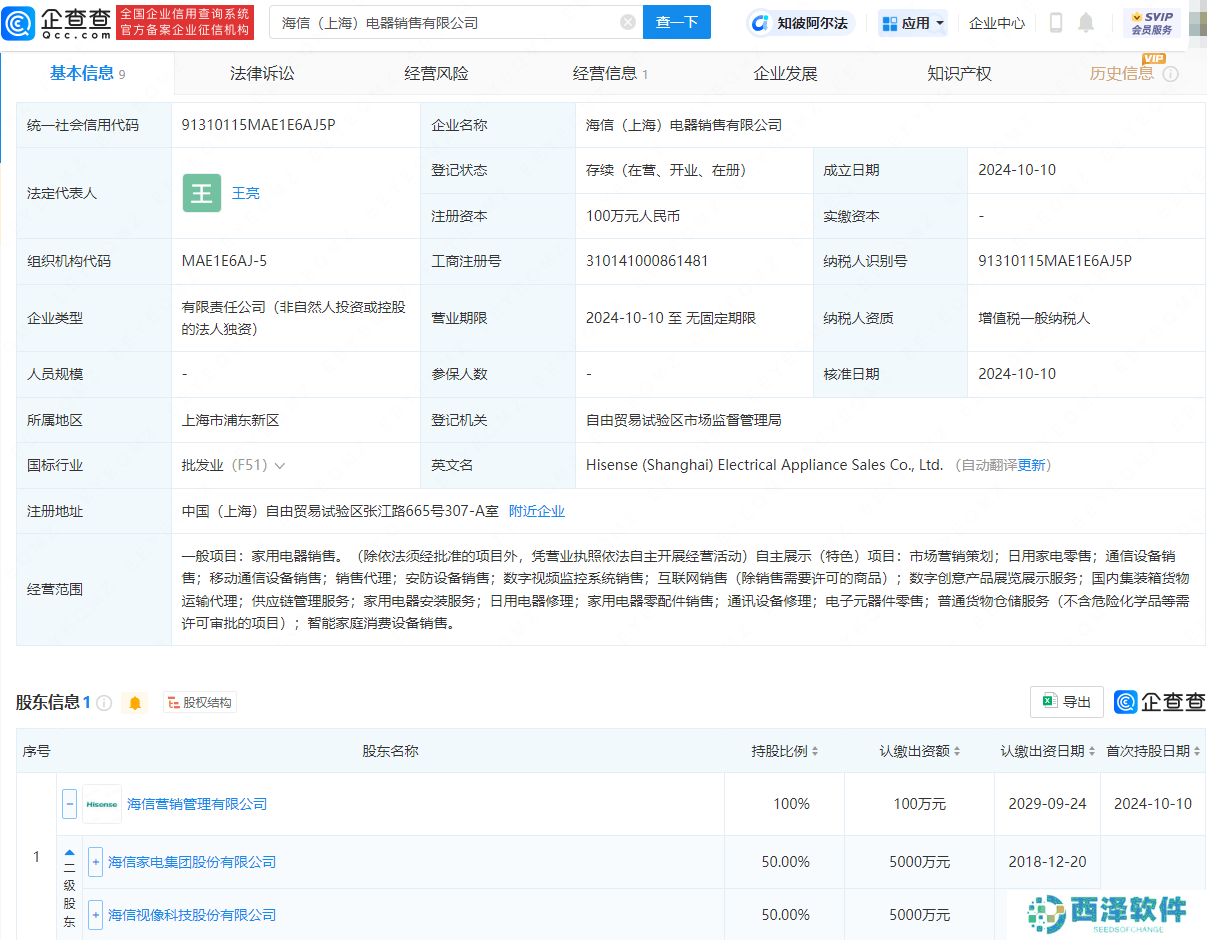Image resolution: width=1207 pixels, height=940 pixels.
Task: Open the 经营信息 tab
Action: pyautogui.click(x=610, y=73)
